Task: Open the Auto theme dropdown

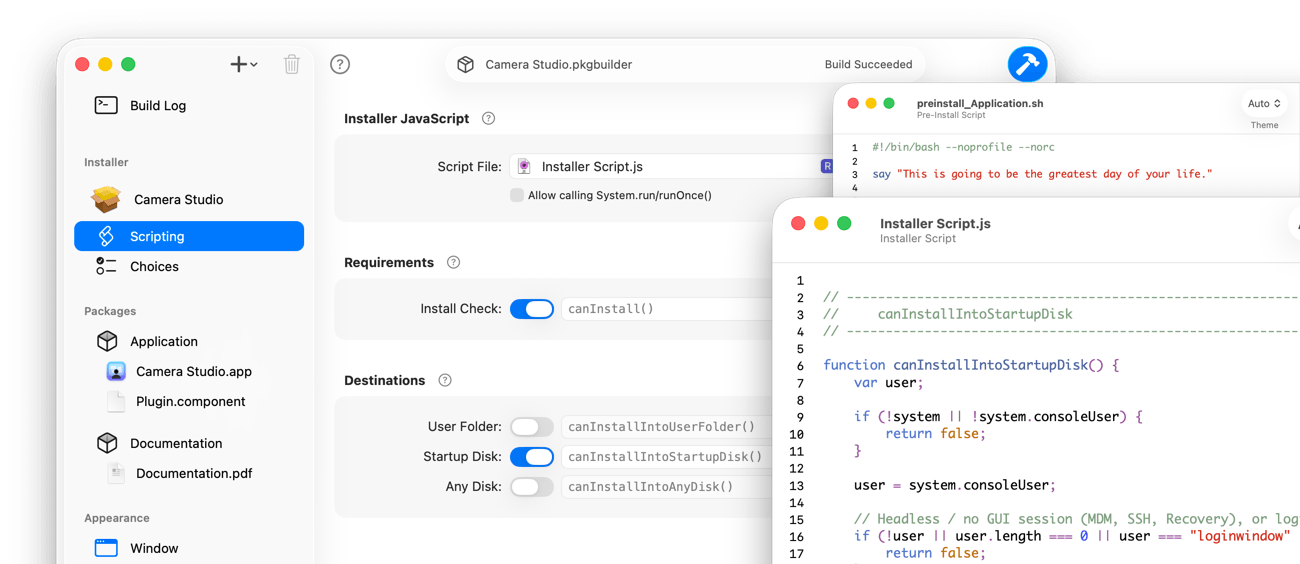Action: point(1264,103)
